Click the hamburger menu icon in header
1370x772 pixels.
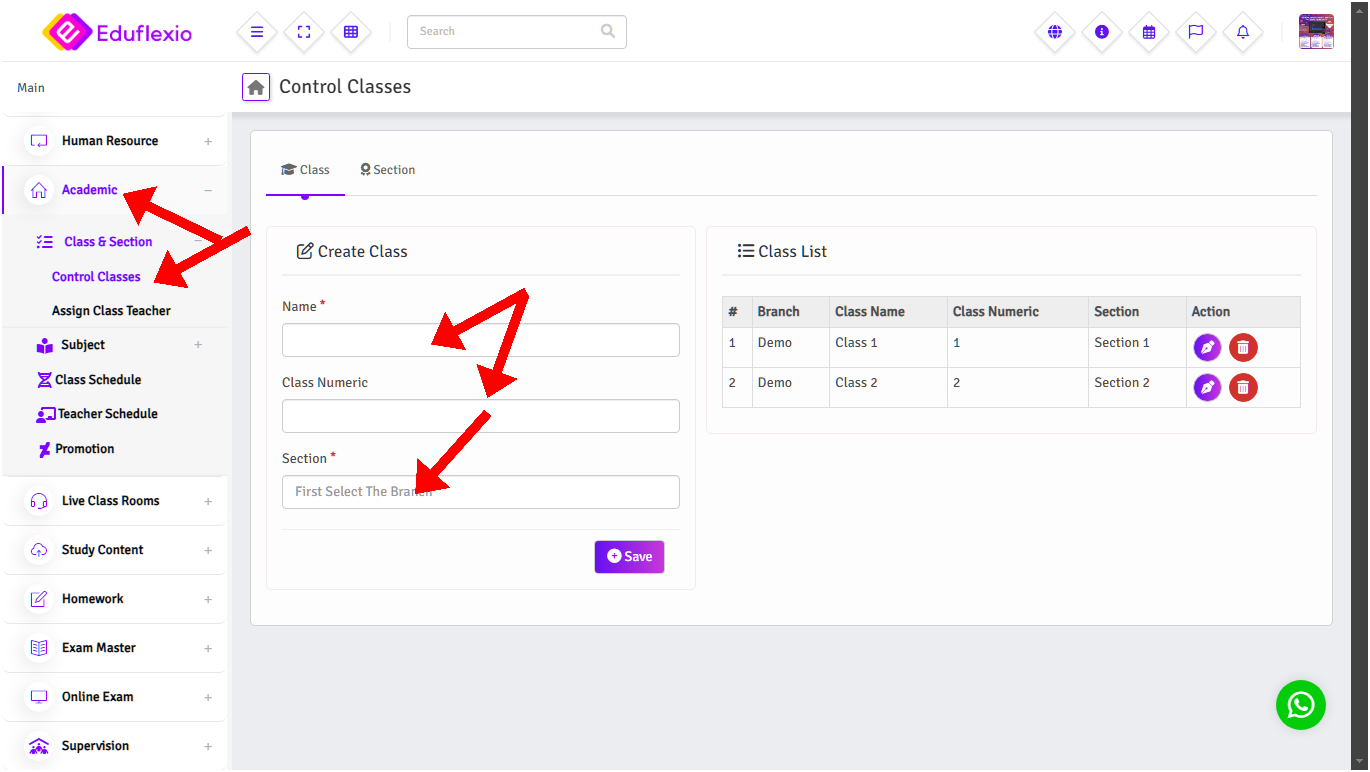tap(257, 32)
